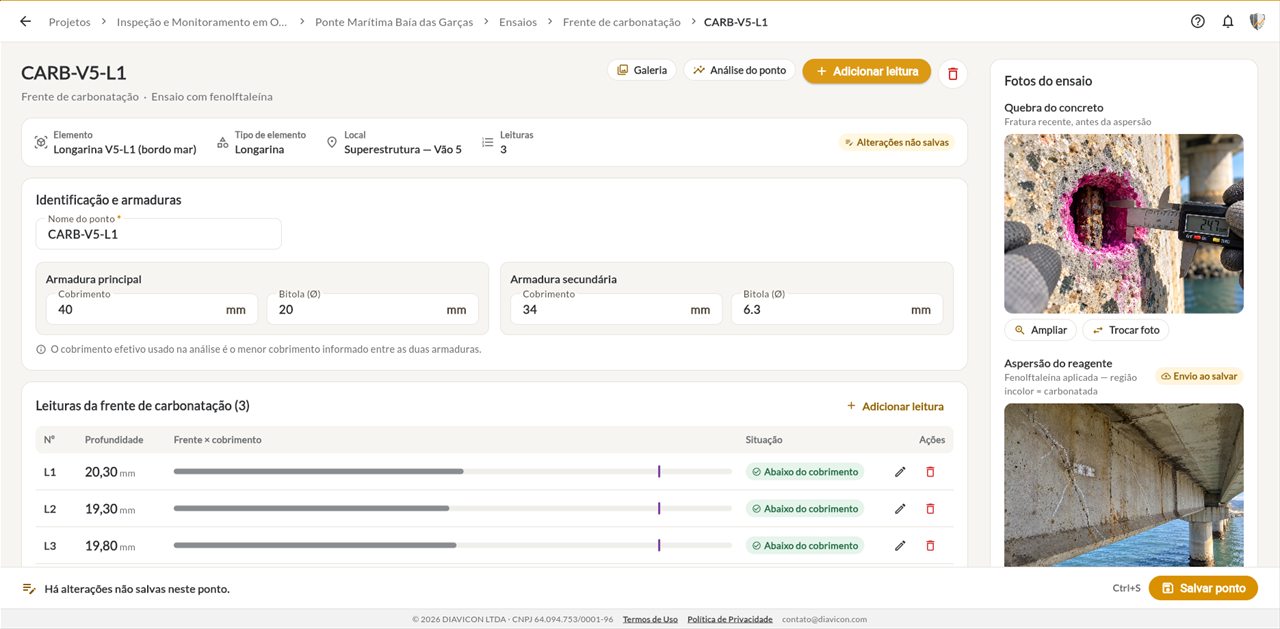Add a reading from the readings table header
This screenshot has height=629, width=1280.
(895, 406)
